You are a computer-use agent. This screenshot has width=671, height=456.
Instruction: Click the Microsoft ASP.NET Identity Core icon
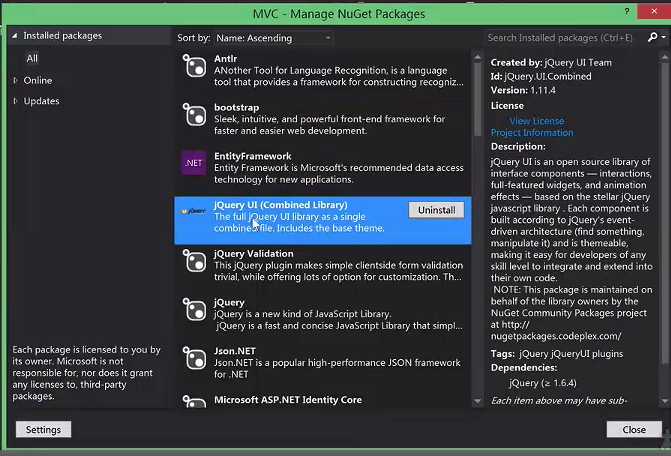(194, 402)
